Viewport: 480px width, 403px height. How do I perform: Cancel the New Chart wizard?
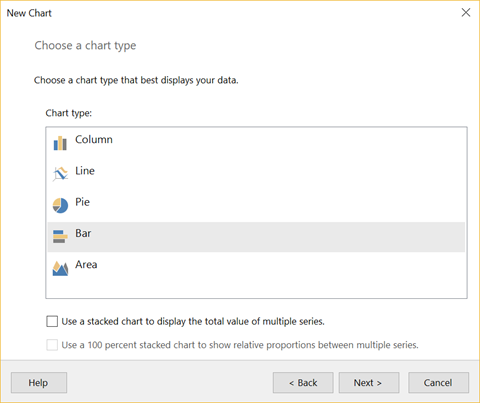438,383
